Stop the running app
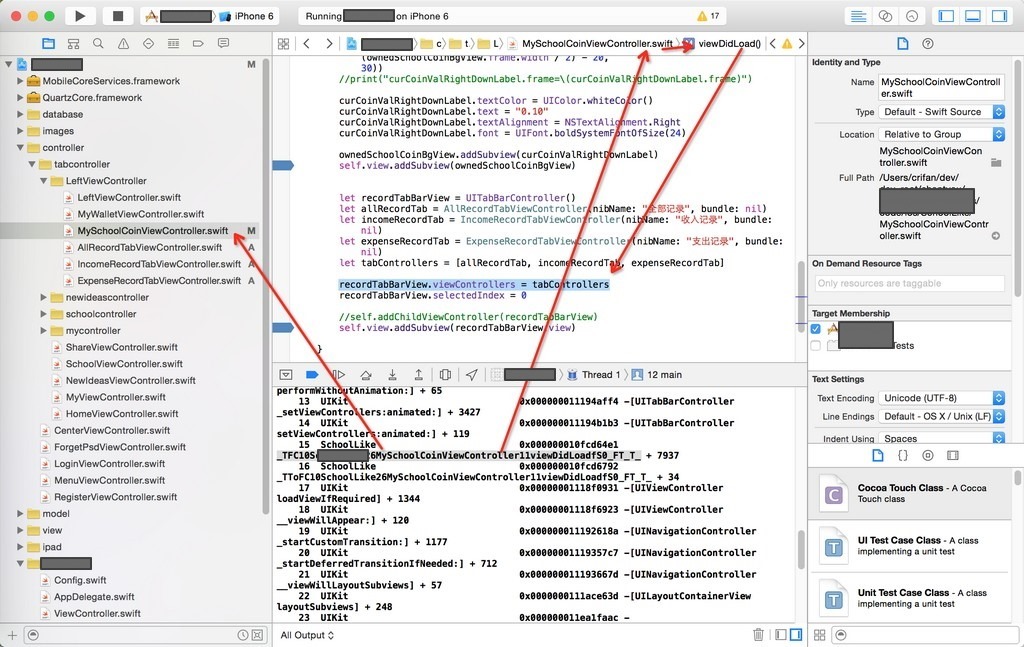This screenshot has width=1024, height=647. tap(118, 16)
